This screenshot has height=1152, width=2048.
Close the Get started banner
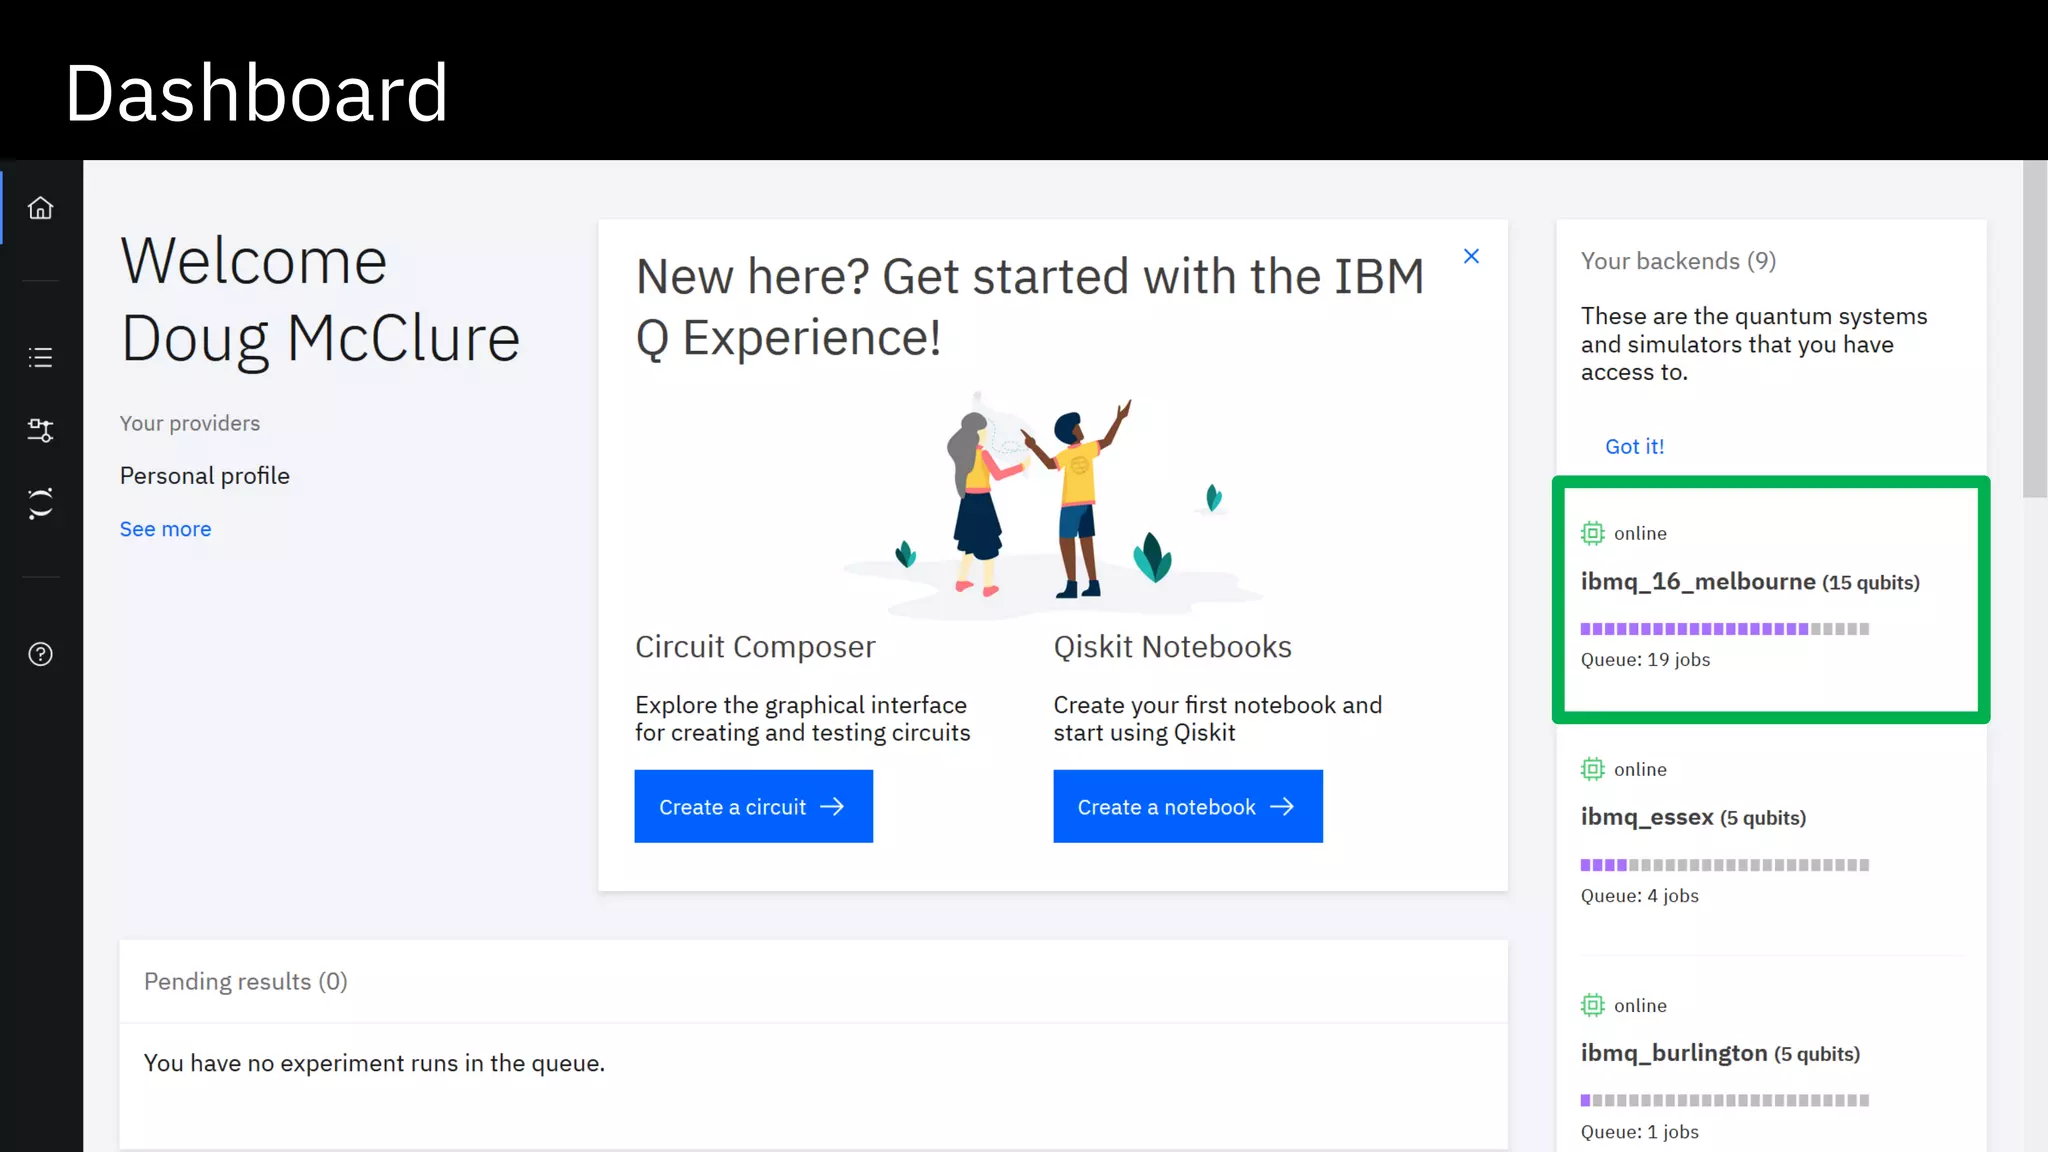point(1471,256)
